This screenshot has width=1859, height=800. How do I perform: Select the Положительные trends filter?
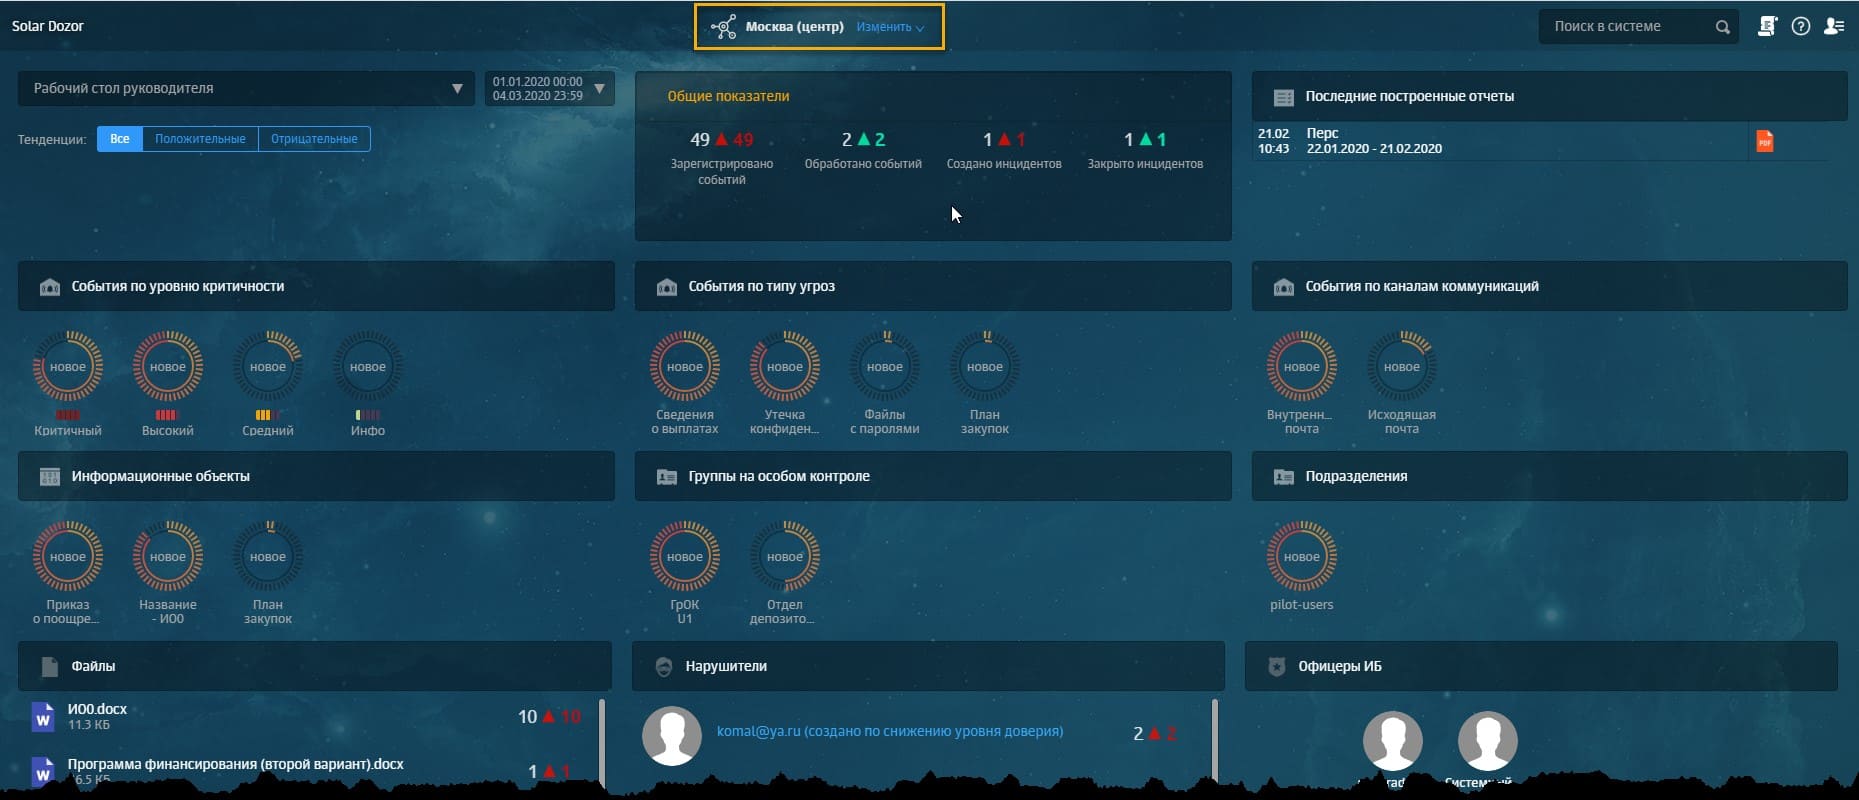click(200, 139)
